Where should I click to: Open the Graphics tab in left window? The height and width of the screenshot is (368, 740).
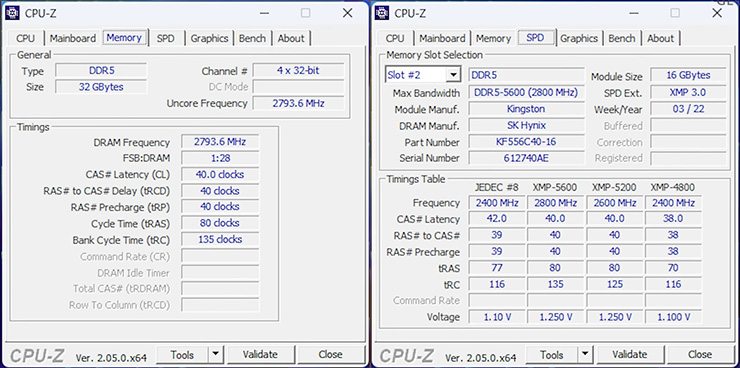209,38
